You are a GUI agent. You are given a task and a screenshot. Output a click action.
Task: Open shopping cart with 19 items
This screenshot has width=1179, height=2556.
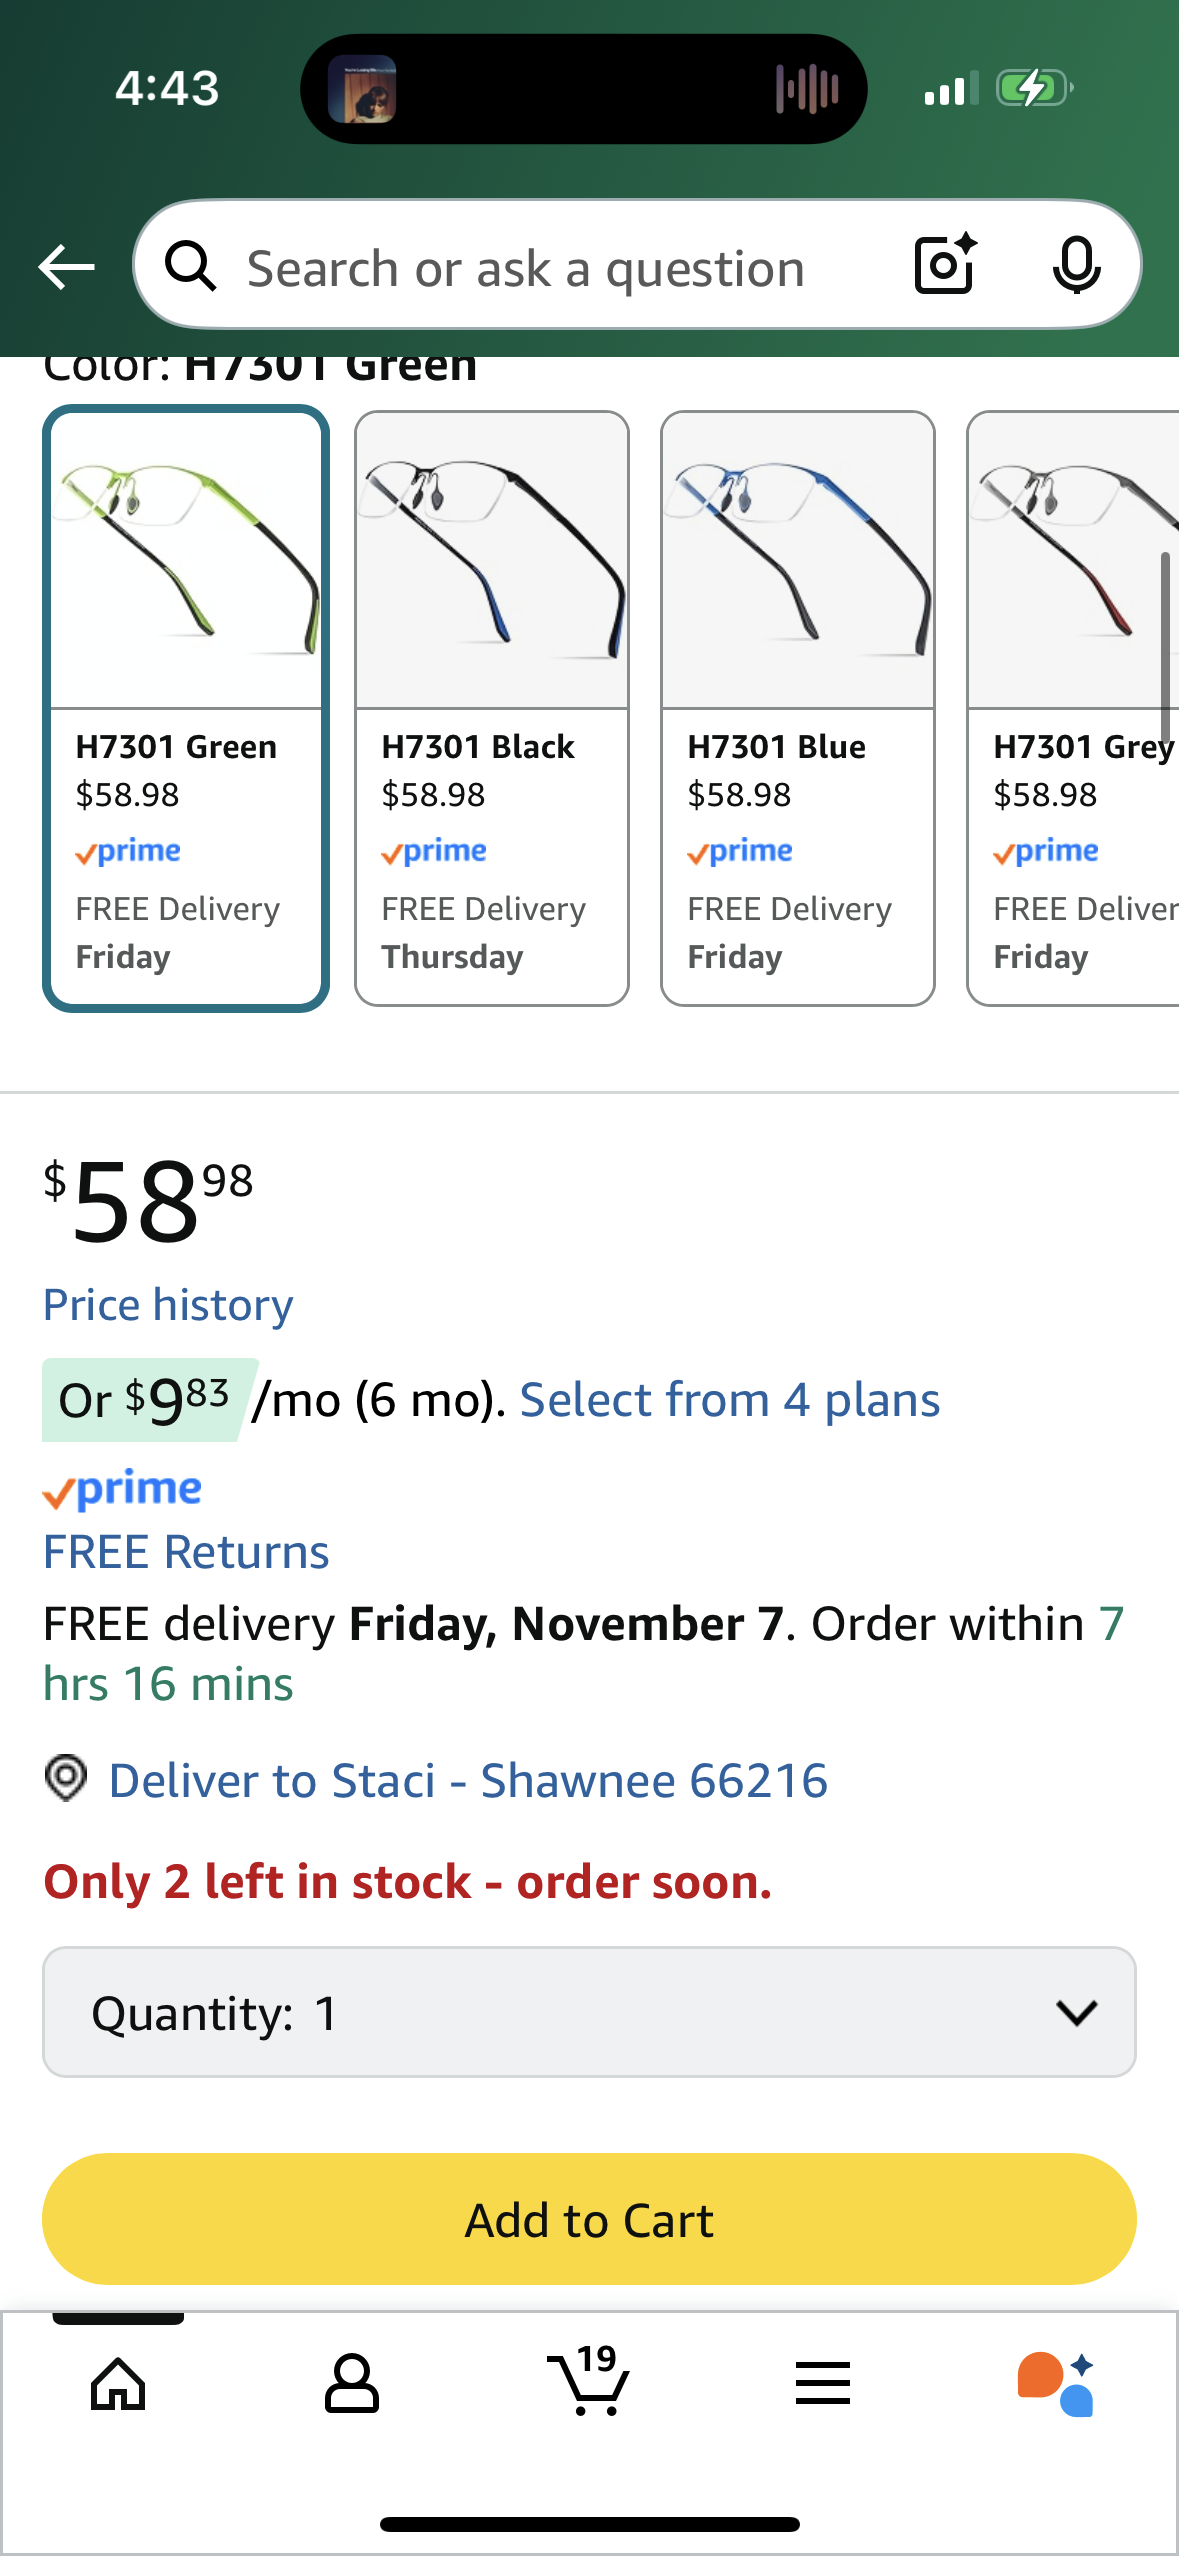[x=588, y=2382]
